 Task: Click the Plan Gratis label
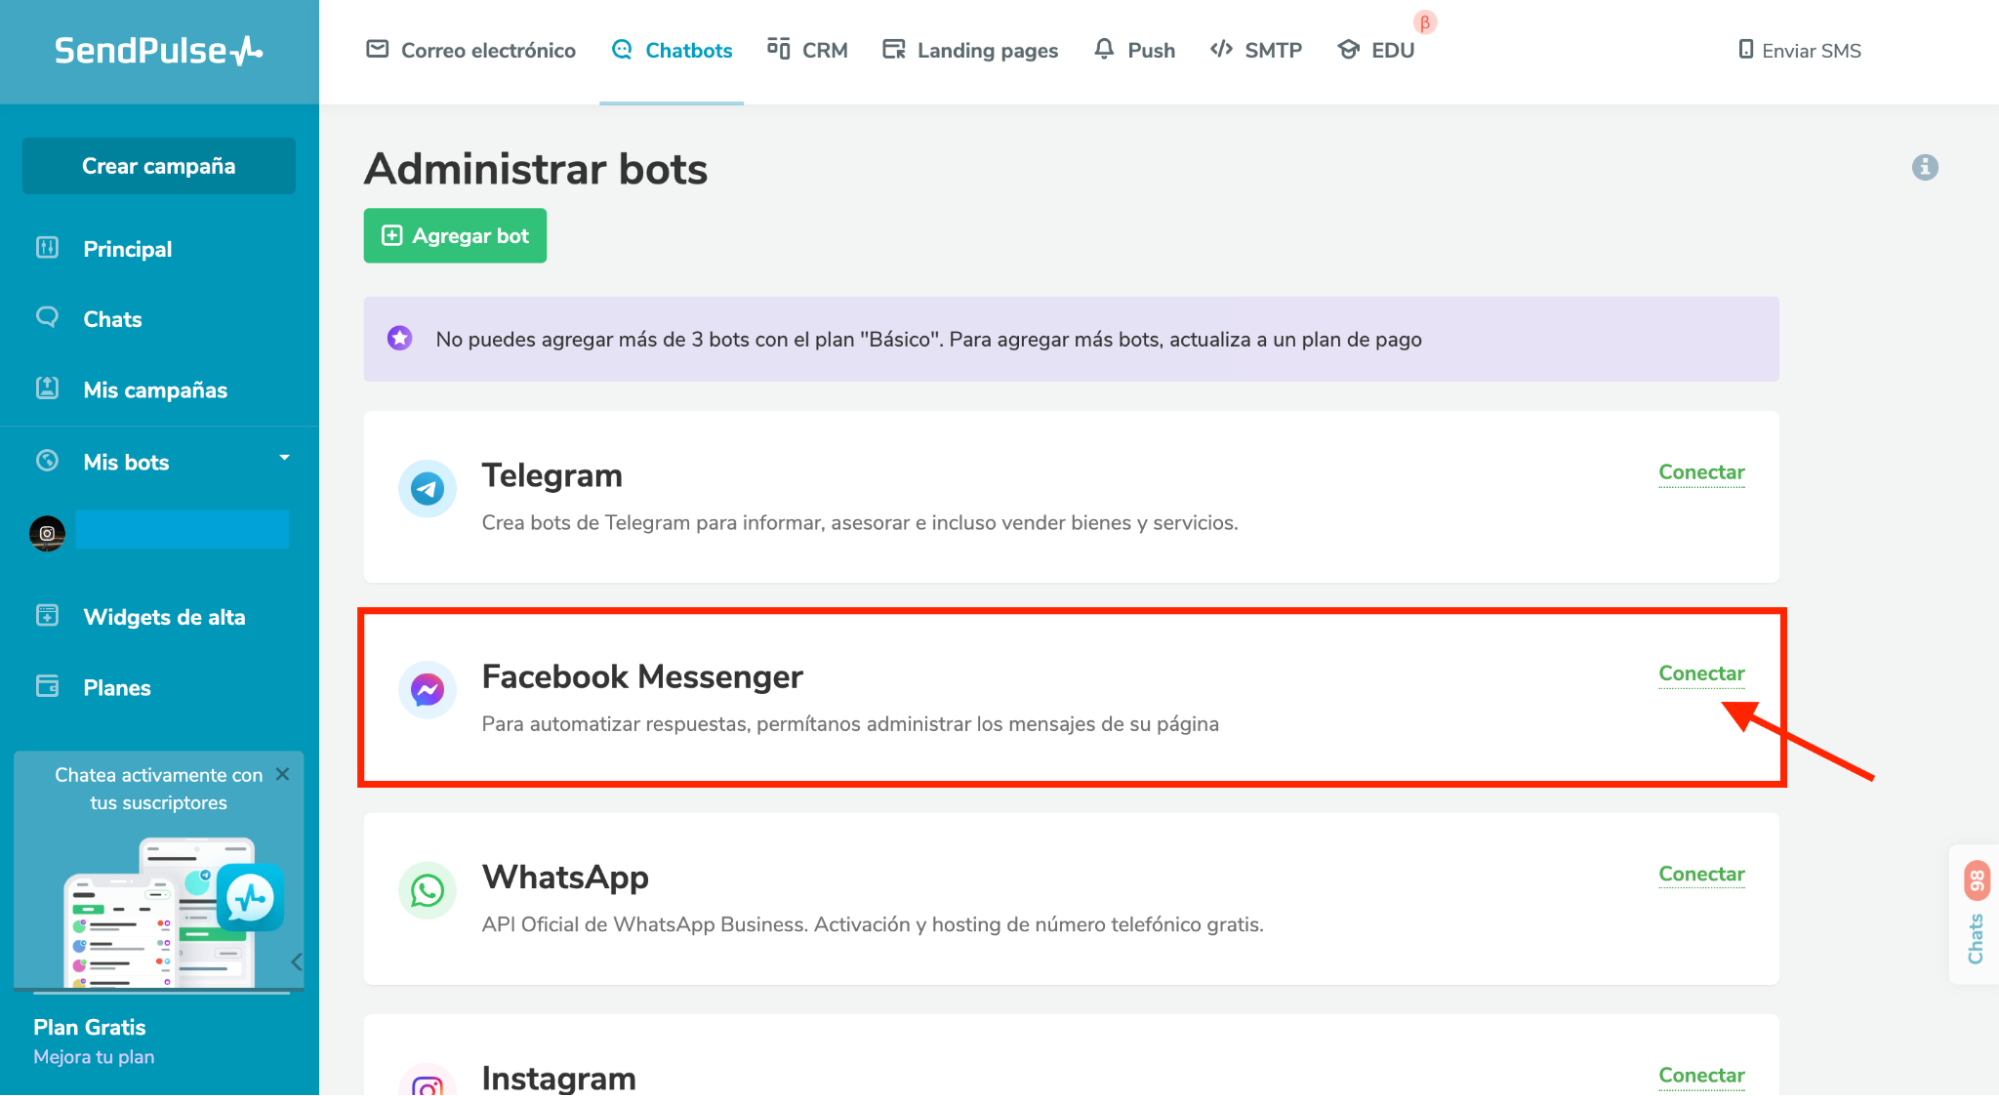tap(89, 1027)
